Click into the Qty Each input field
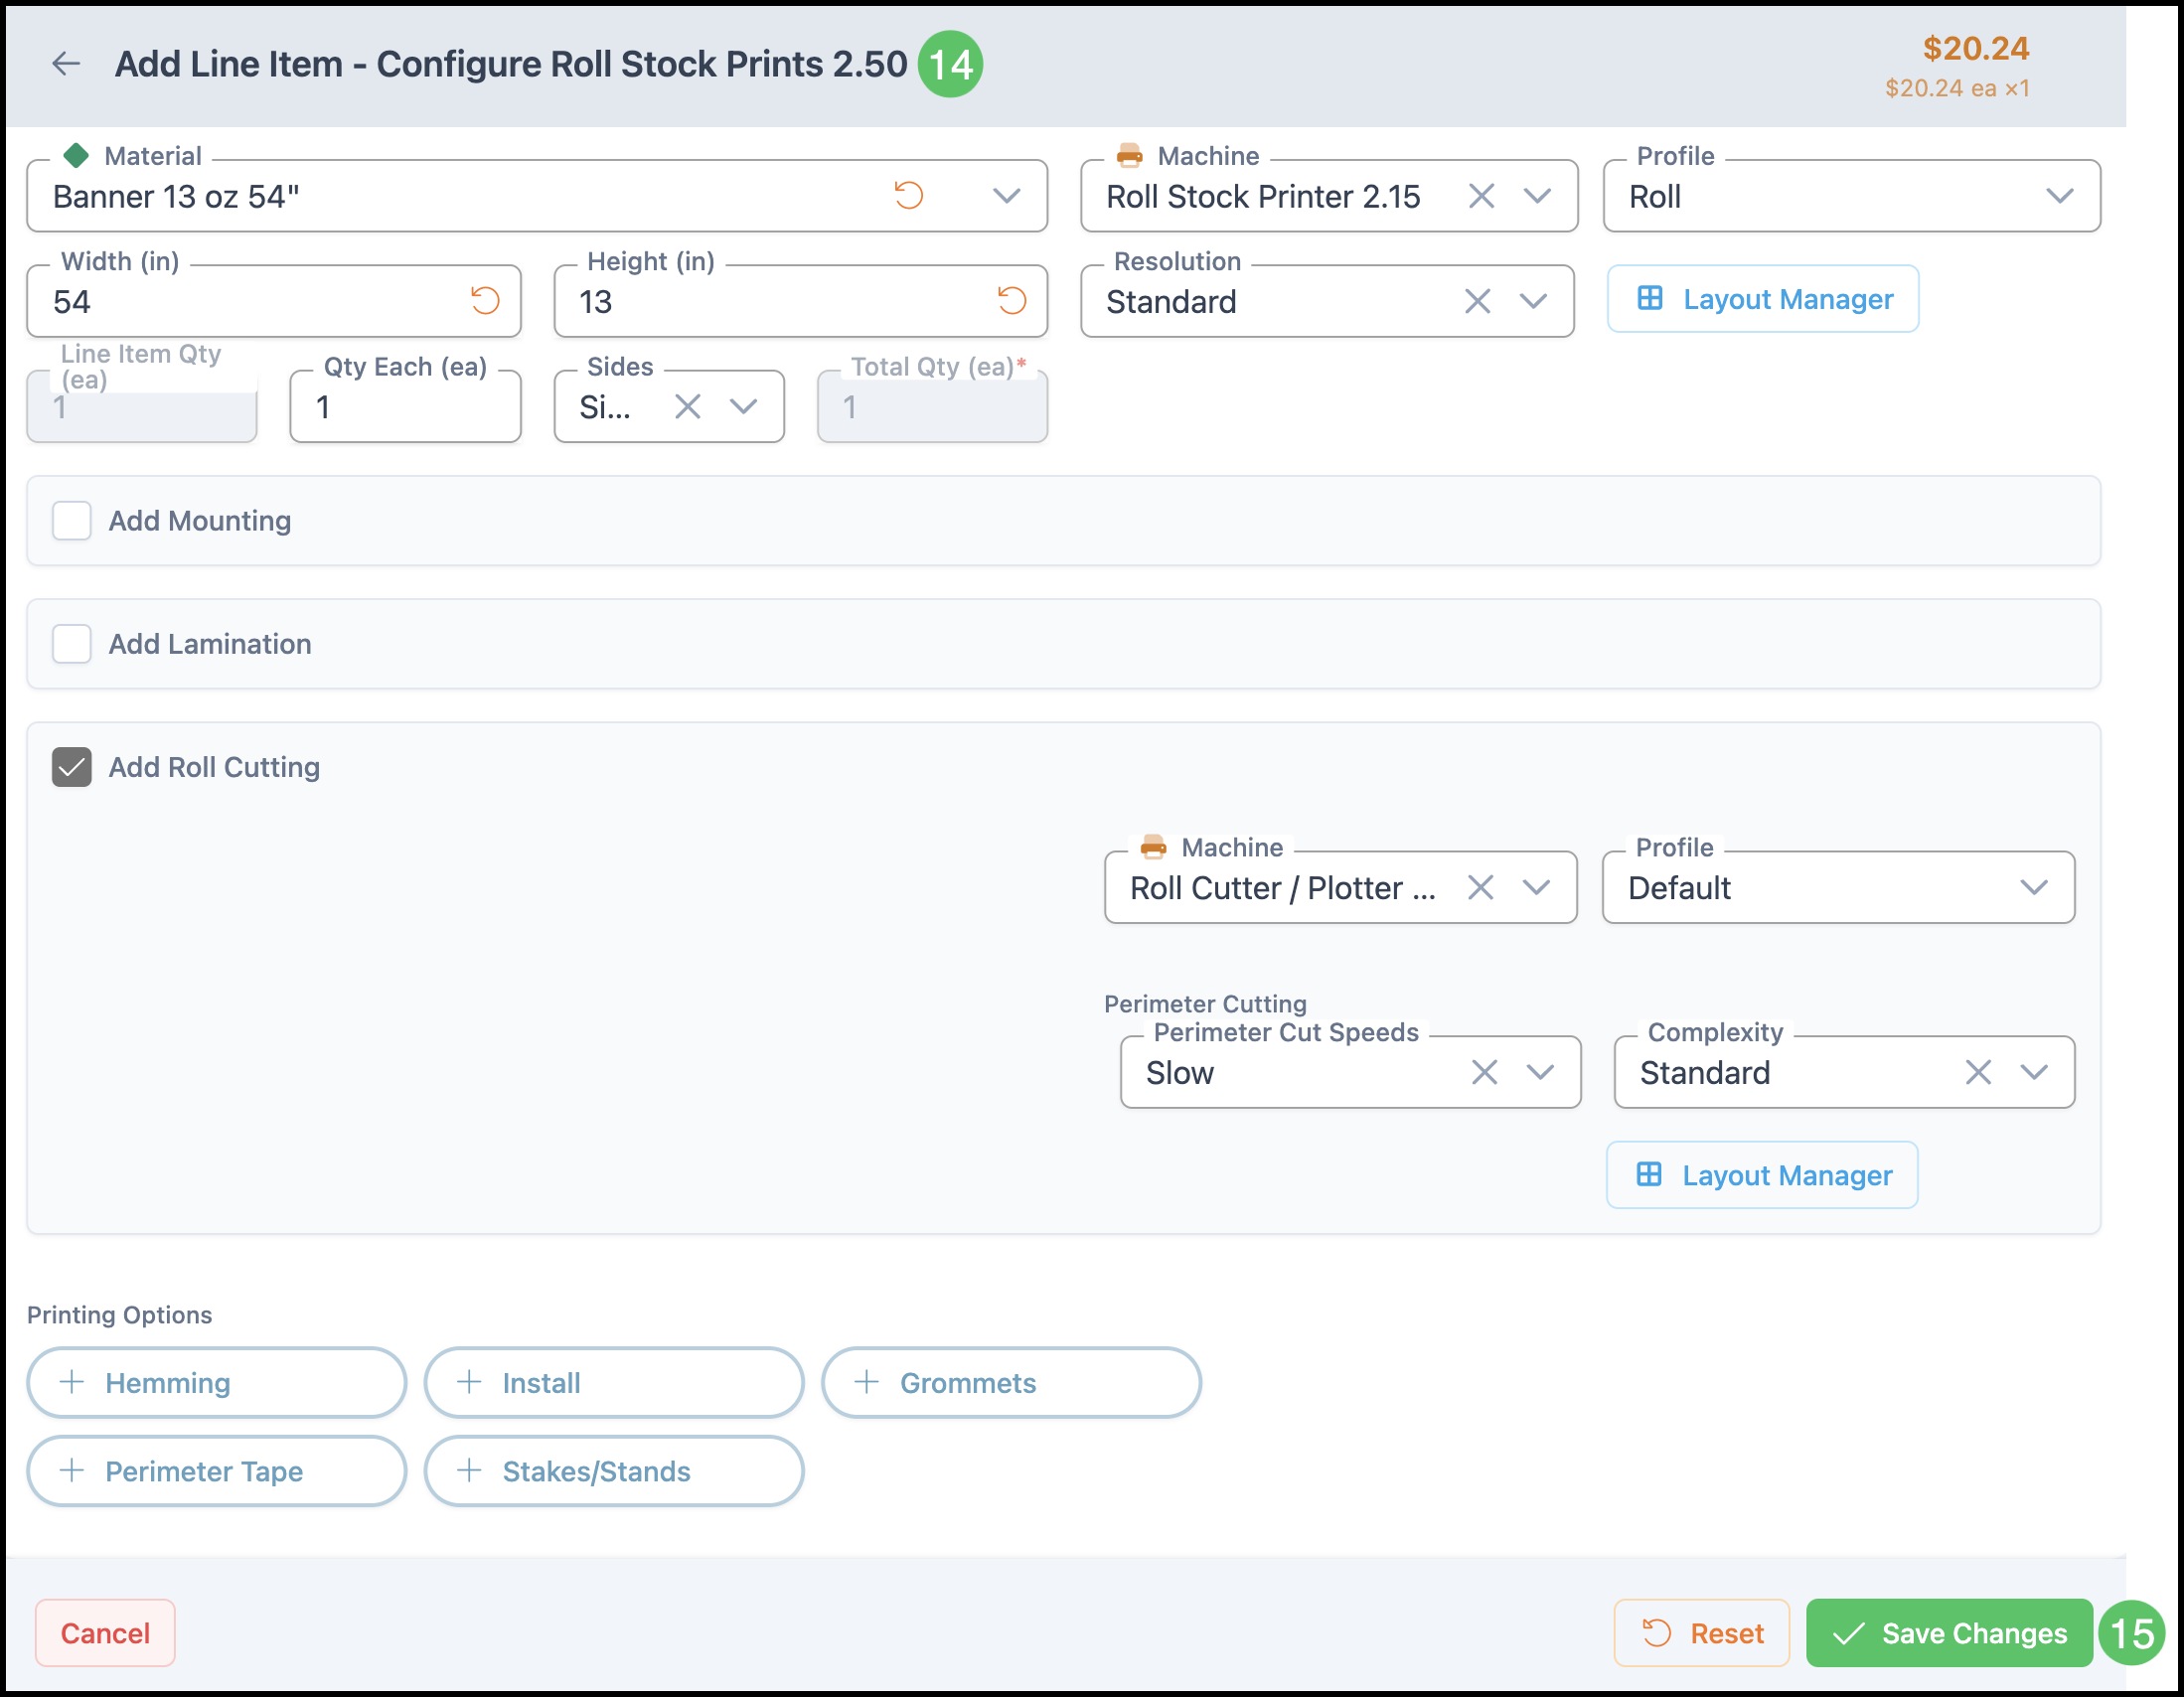Viewport: 2184px width, 1697px height. (405, 407)
